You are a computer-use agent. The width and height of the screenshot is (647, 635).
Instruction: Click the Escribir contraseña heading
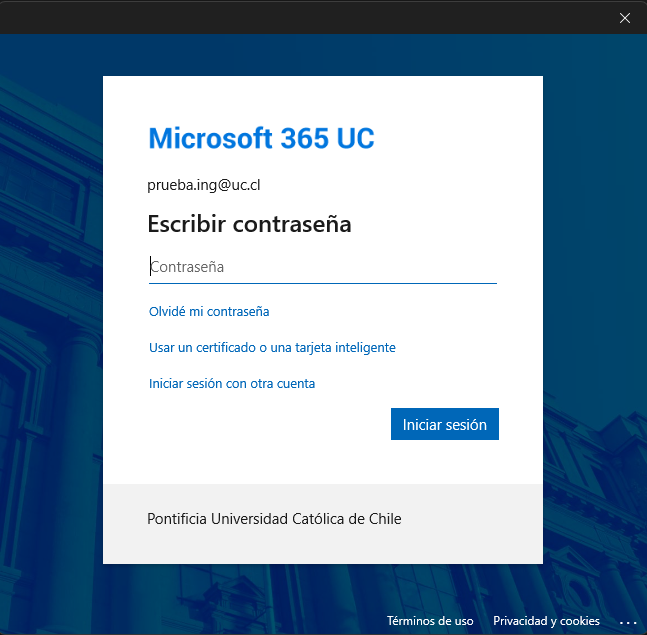[x=249, y=224]
